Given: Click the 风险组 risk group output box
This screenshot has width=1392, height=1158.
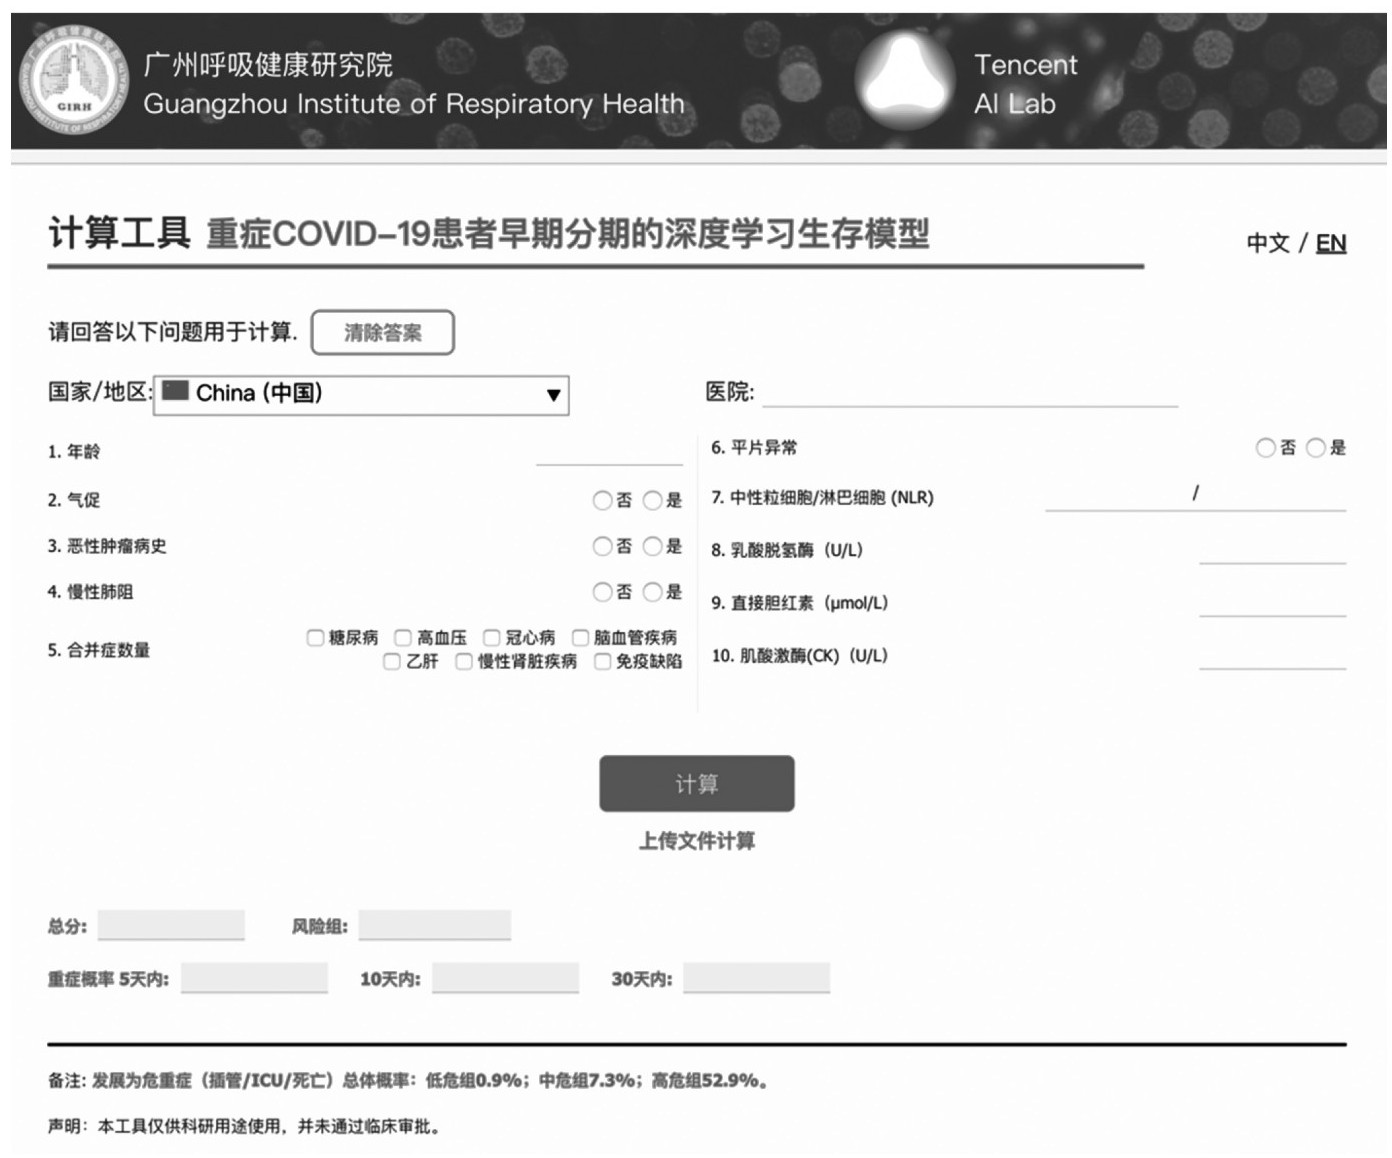Looking at the screenshot, I should 435,925.
